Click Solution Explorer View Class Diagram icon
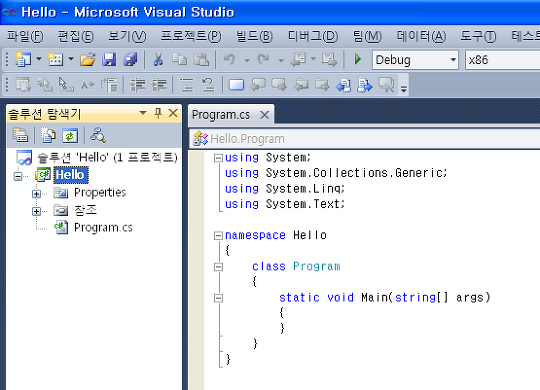The image size is (540, 390). pyautogui.click(x=98, y=135)
